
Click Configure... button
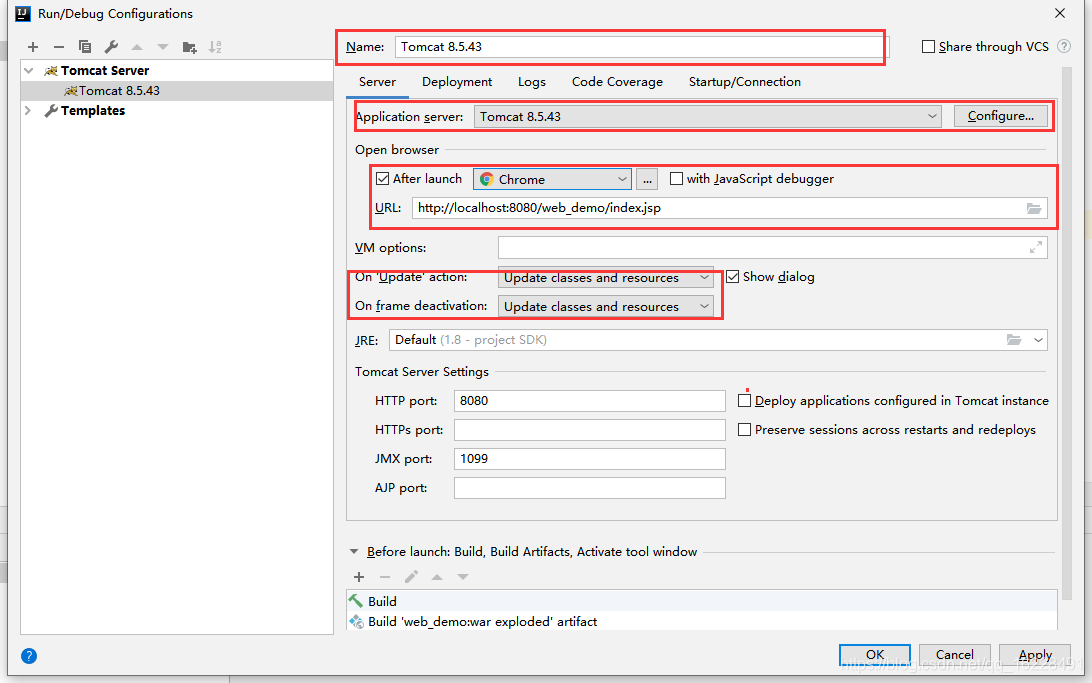pyautogui.click(x=1000, y=116)
